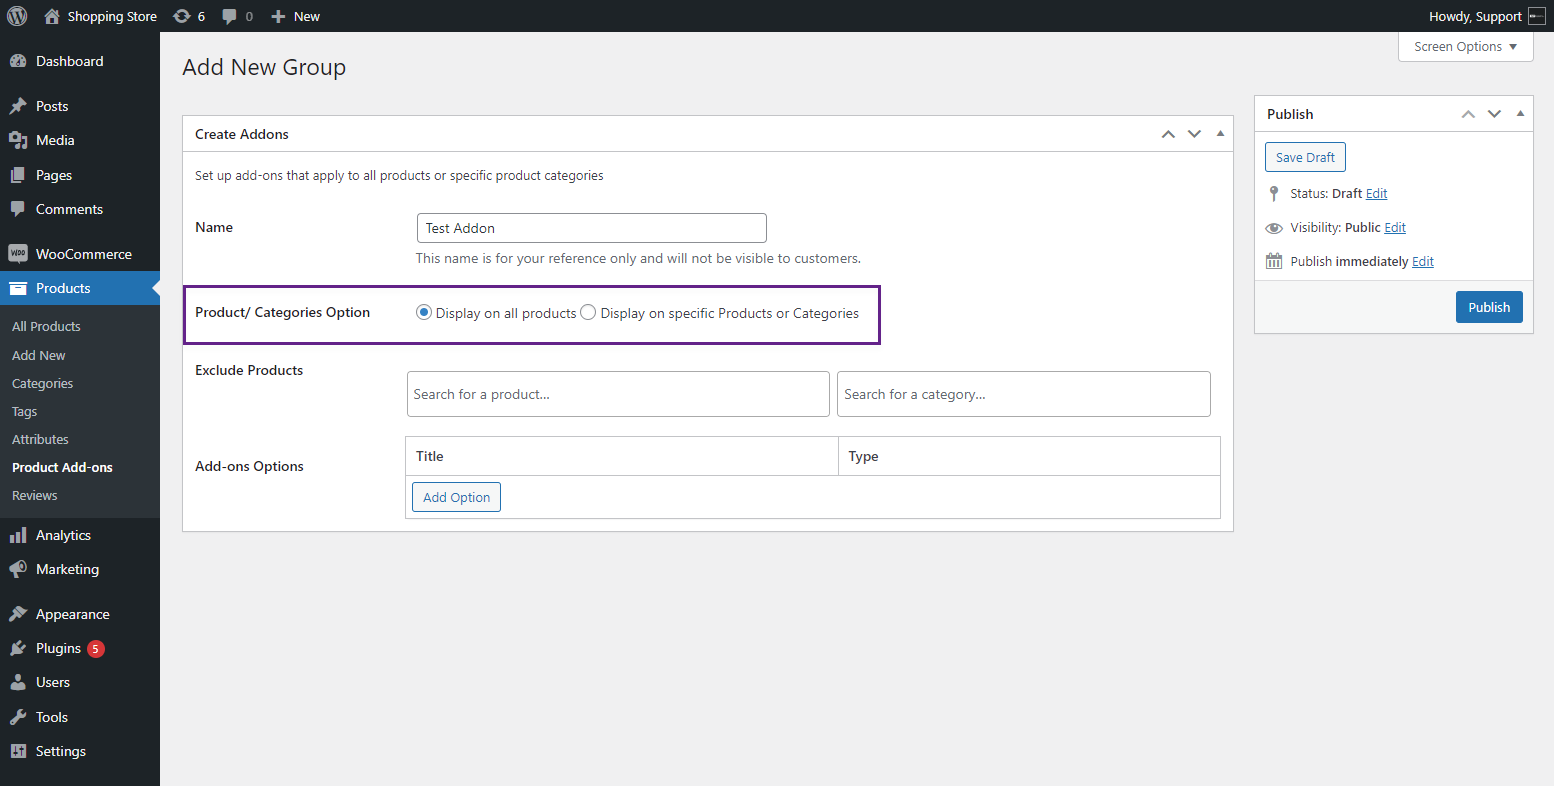Open Appearance in the sidebar
The image size is (1554, 786).
(73, 614)
